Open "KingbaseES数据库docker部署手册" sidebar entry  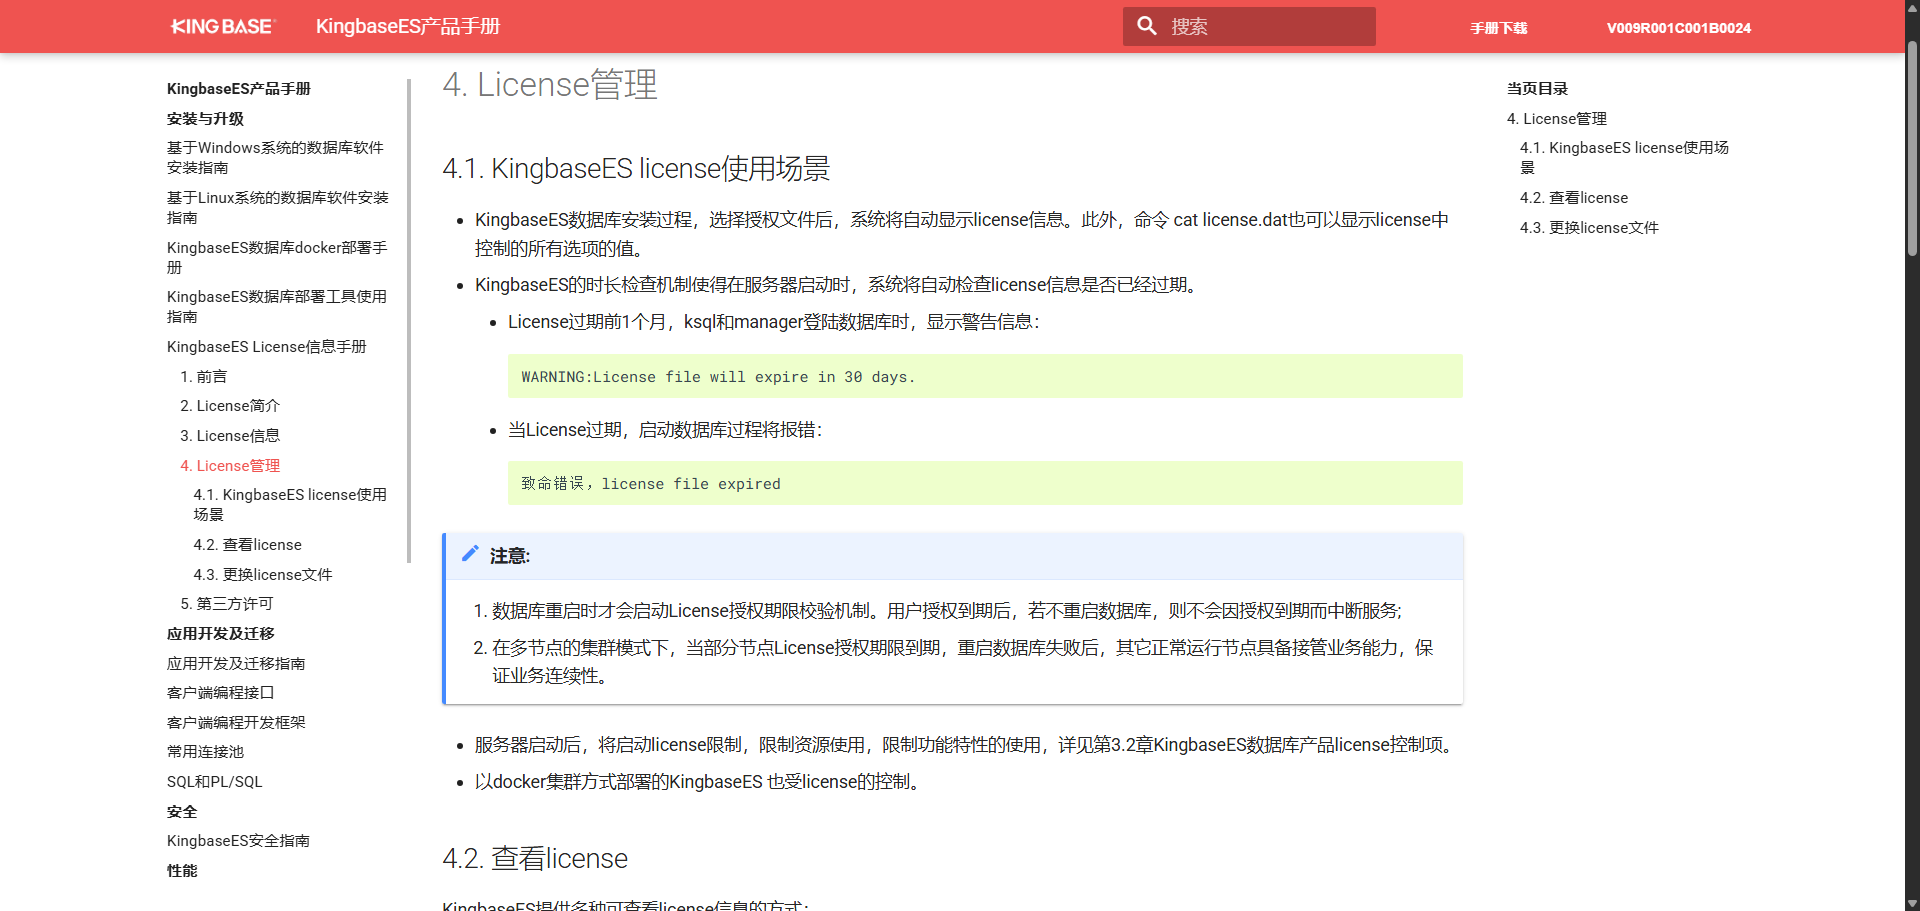click(277, 257)
